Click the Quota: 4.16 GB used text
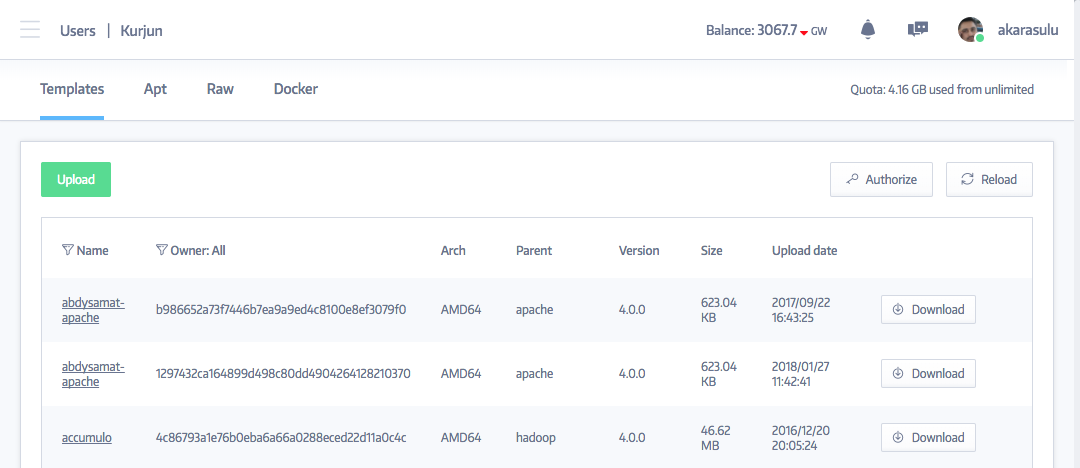The width and height of the screenshot is (1080, 468). pyautogui.click(x=942, y=90)
